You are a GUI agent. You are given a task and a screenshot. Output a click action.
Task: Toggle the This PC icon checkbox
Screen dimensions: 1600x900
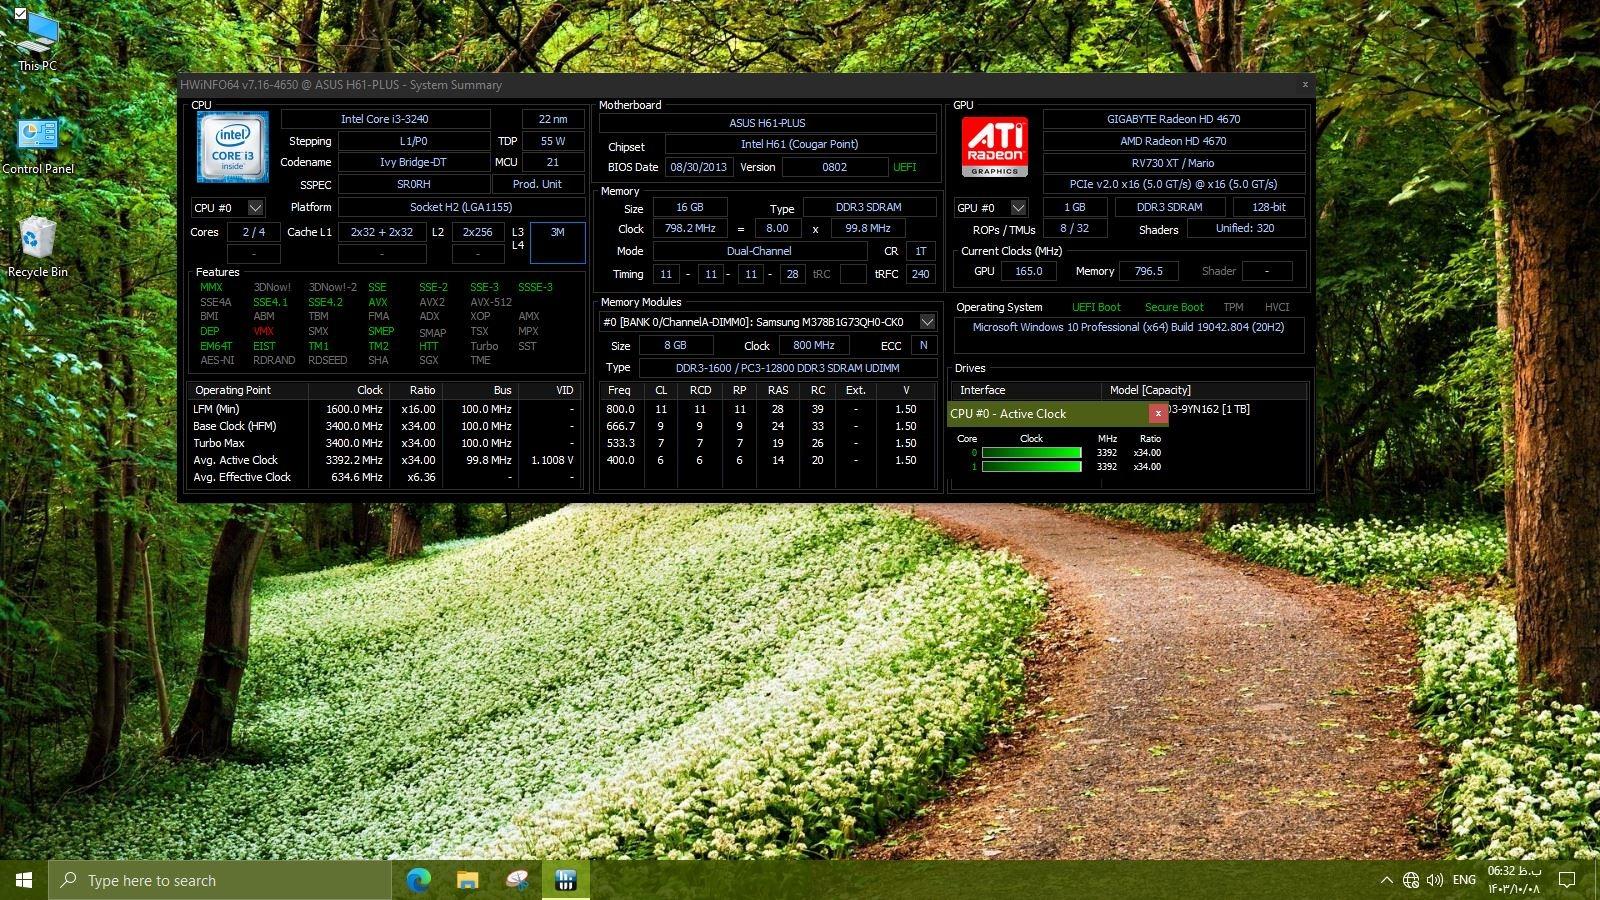coord(20,14)
